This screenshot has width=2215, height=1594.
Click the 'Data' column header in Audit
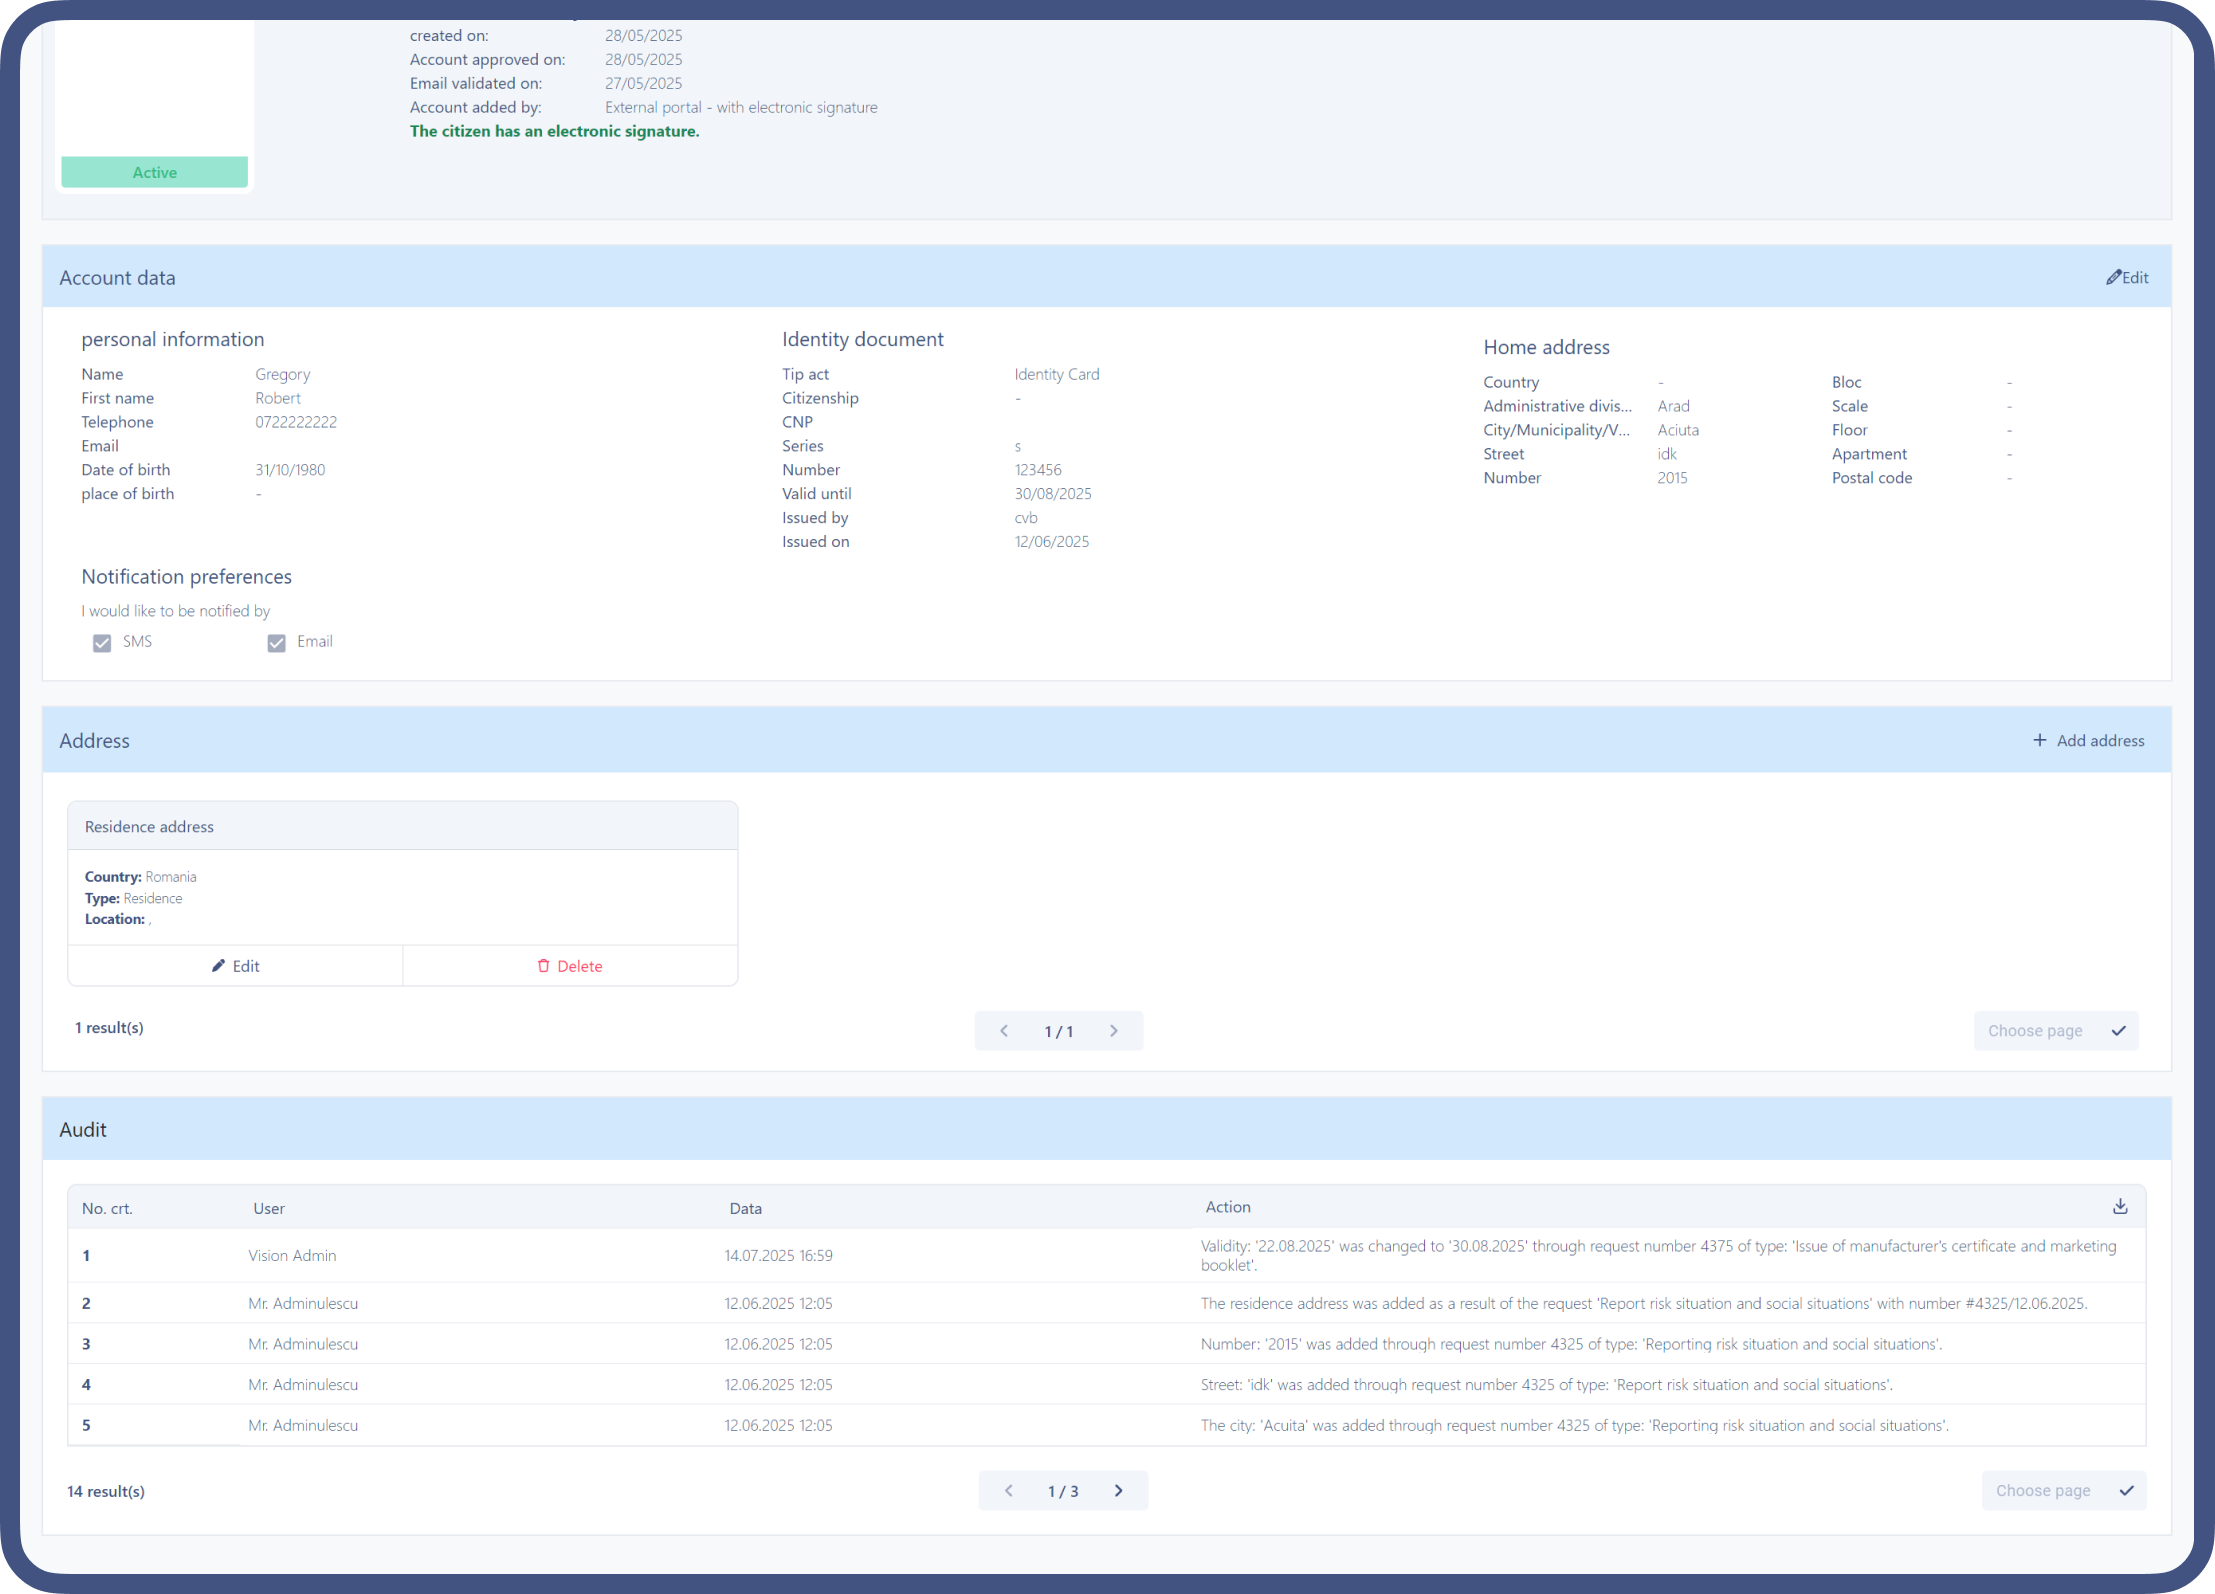(x=746, y=1209)
